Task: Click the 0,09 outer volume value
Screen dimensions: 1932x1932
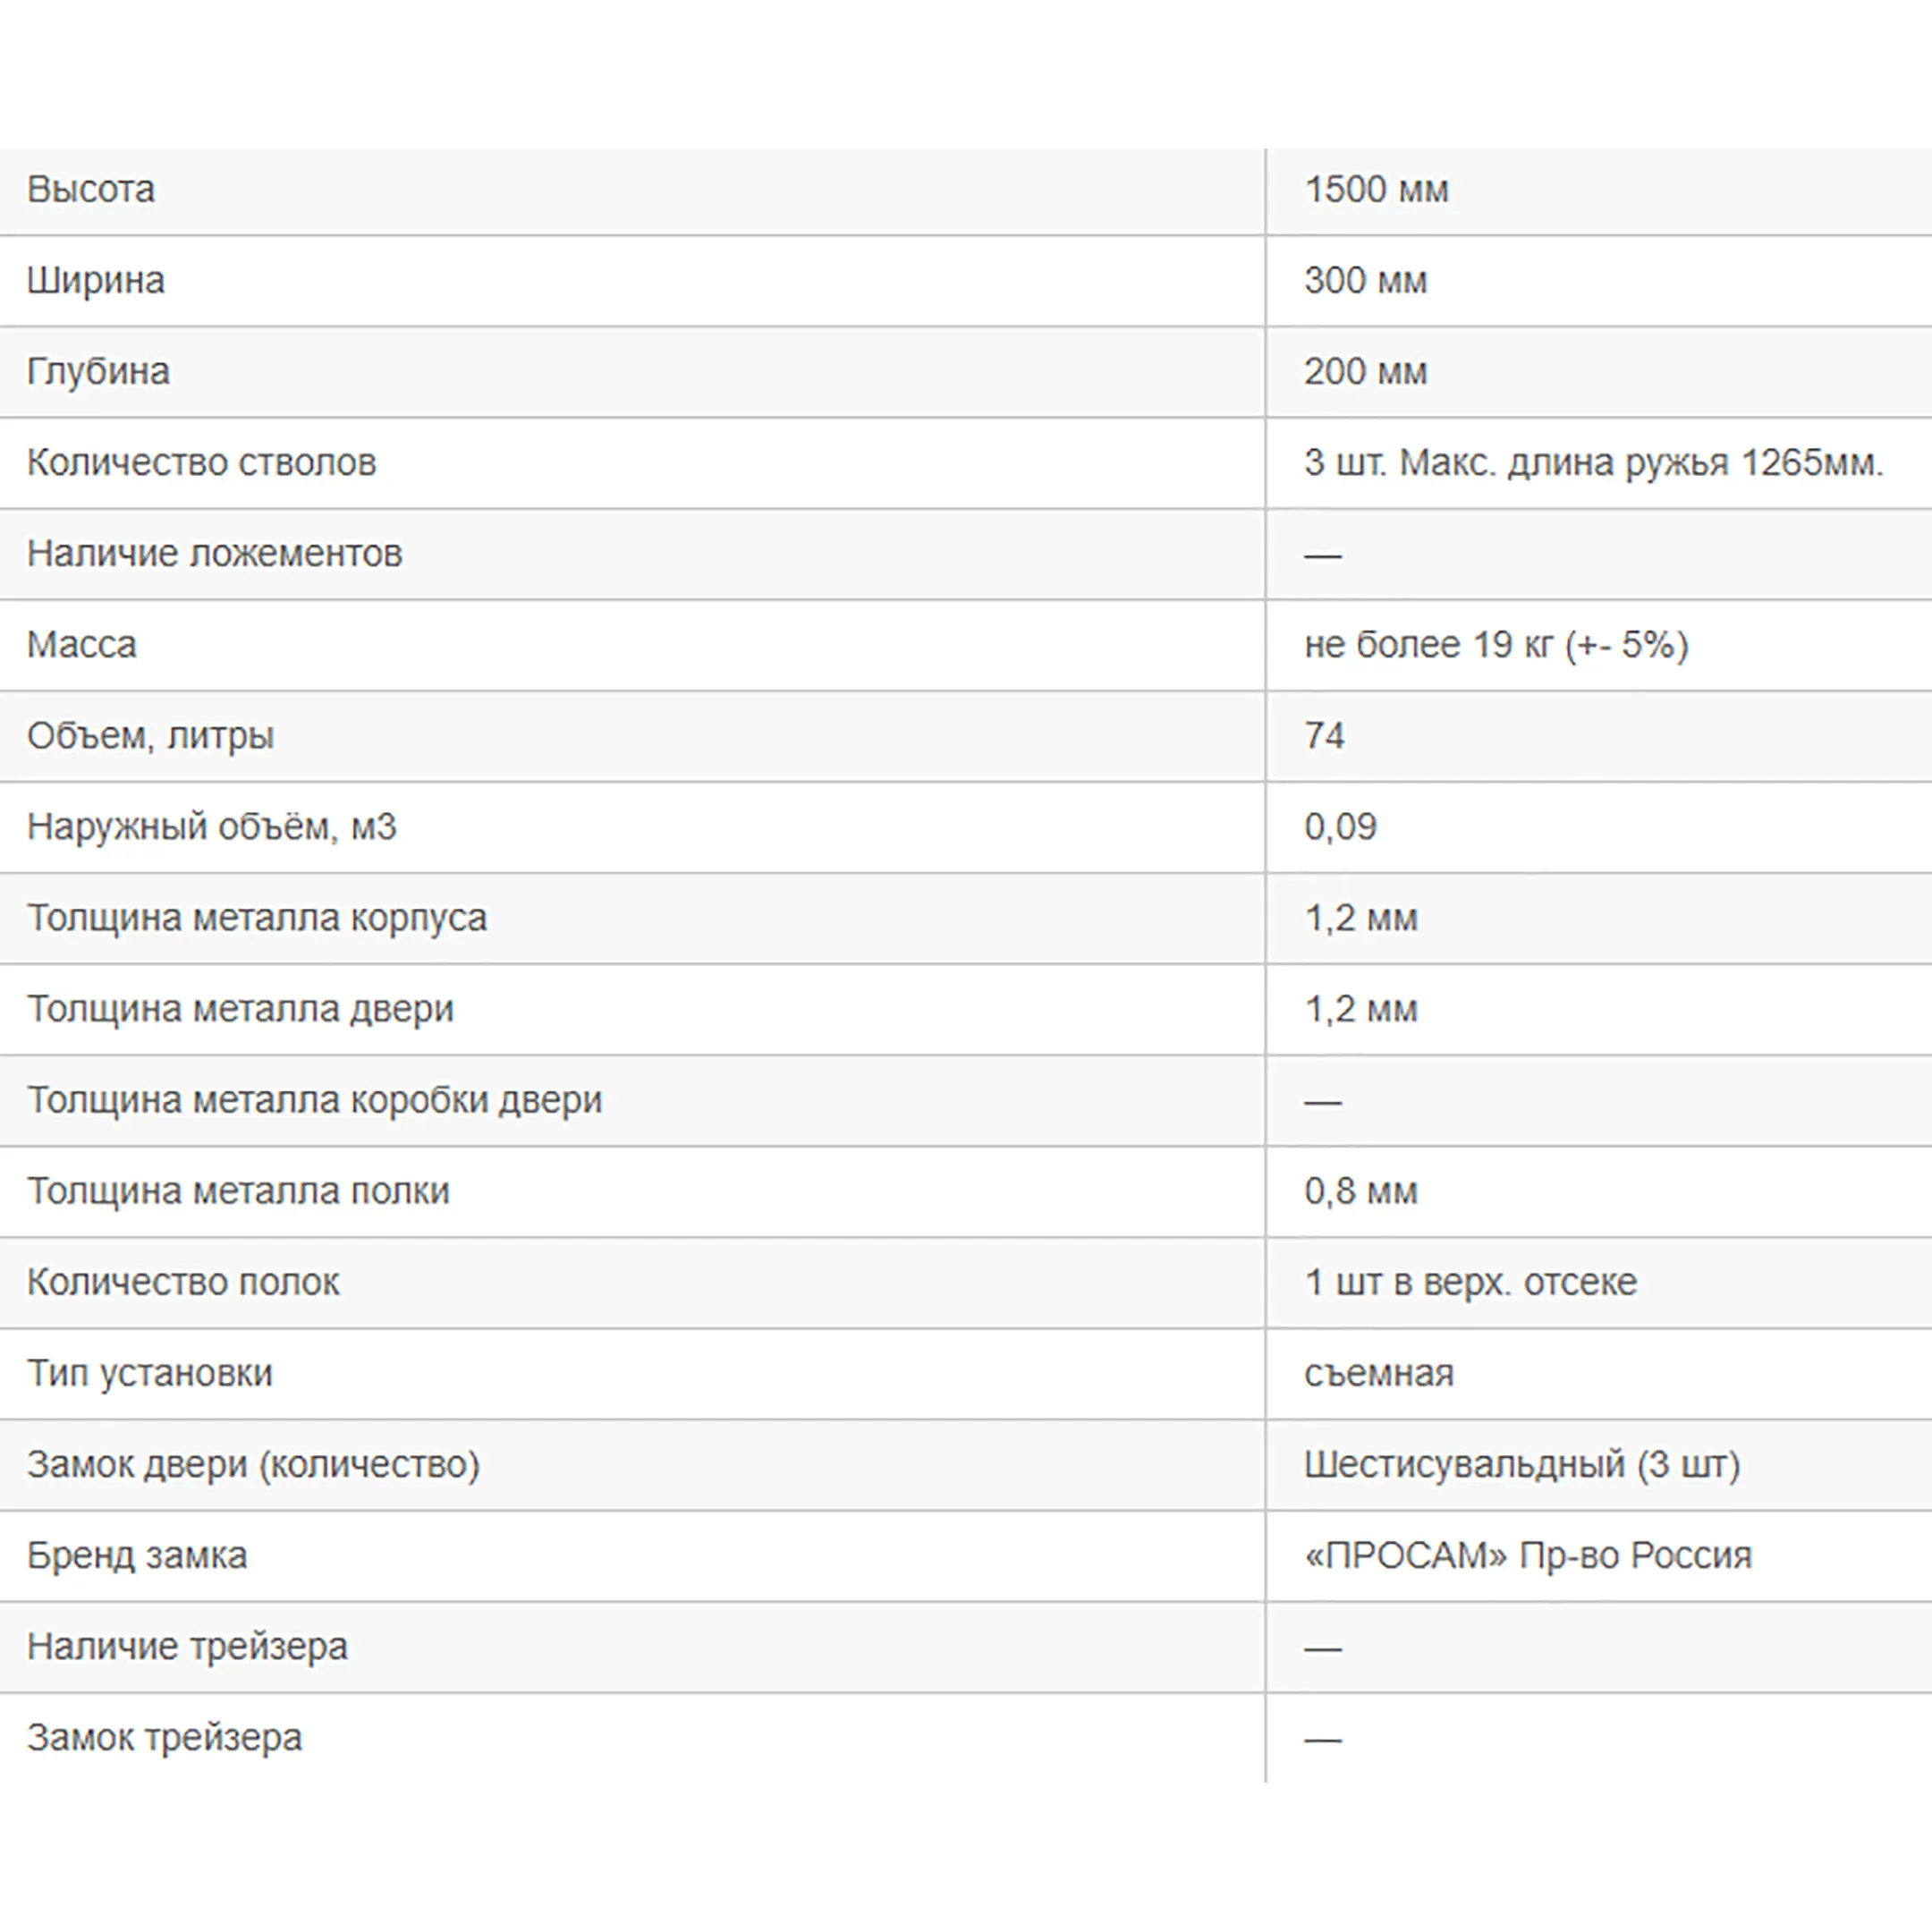Action: pyautogui.click(x=1340, y=827)
